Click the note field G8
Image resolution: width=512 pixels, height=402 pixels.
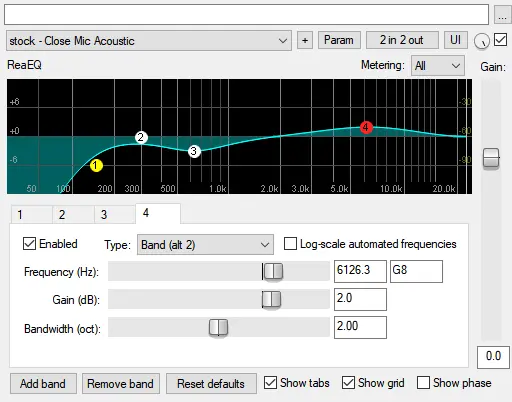coord(417,271)
